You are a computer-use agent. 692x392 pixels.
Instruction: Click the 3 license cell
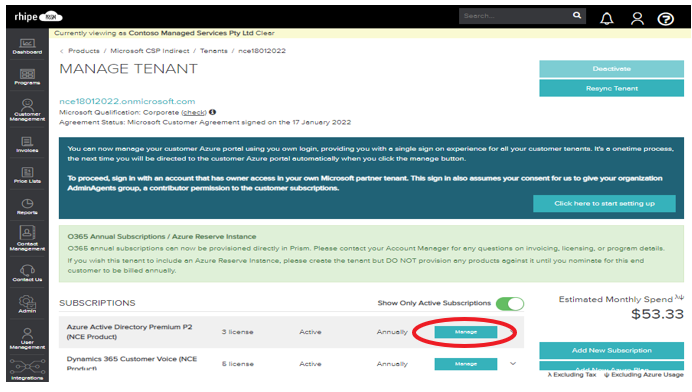pyautogui.click(x=237, y=332)
